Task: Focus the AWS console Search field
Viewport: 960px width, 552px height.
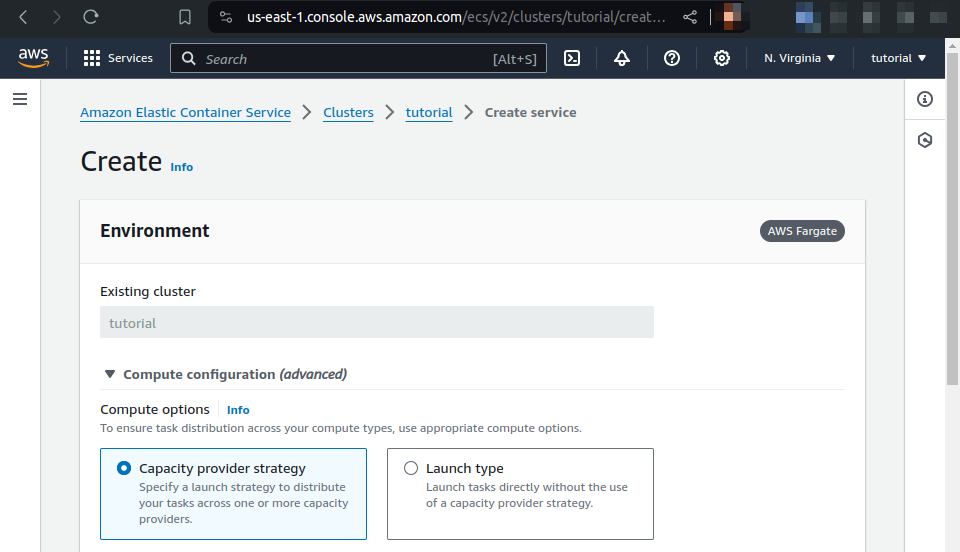Action: 358,58
